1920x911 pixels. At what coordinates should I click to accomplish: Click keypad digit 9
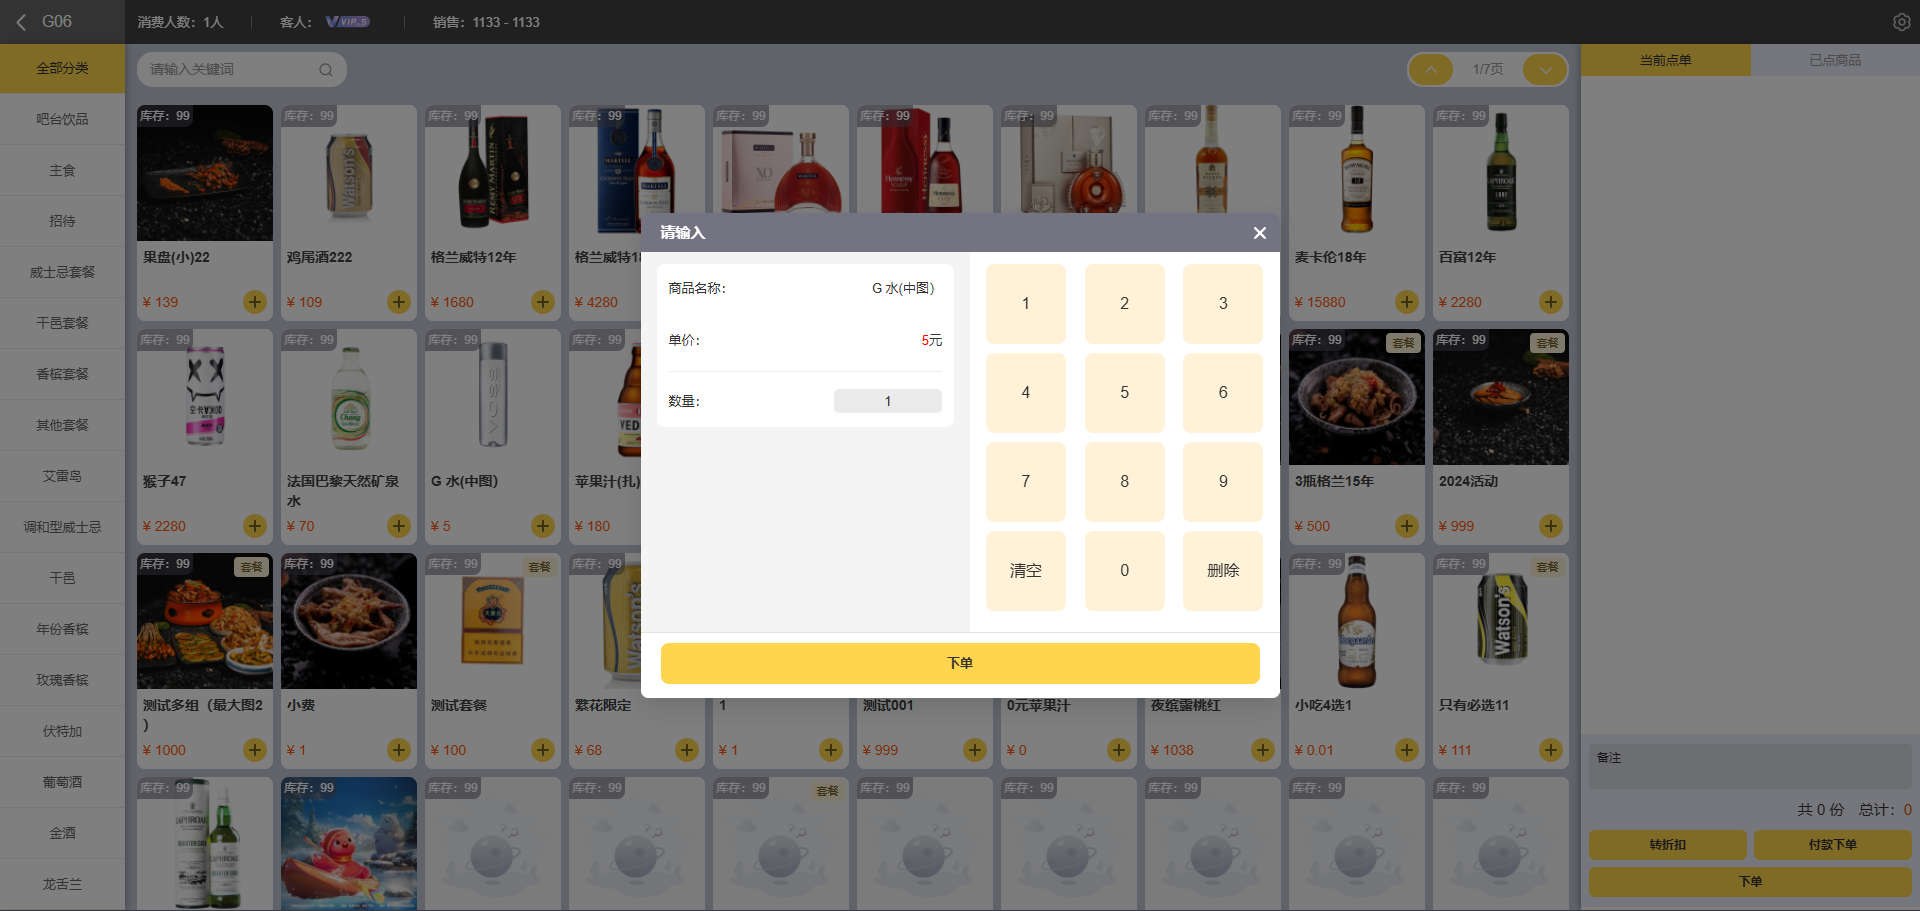click(x=1223, y=482)
